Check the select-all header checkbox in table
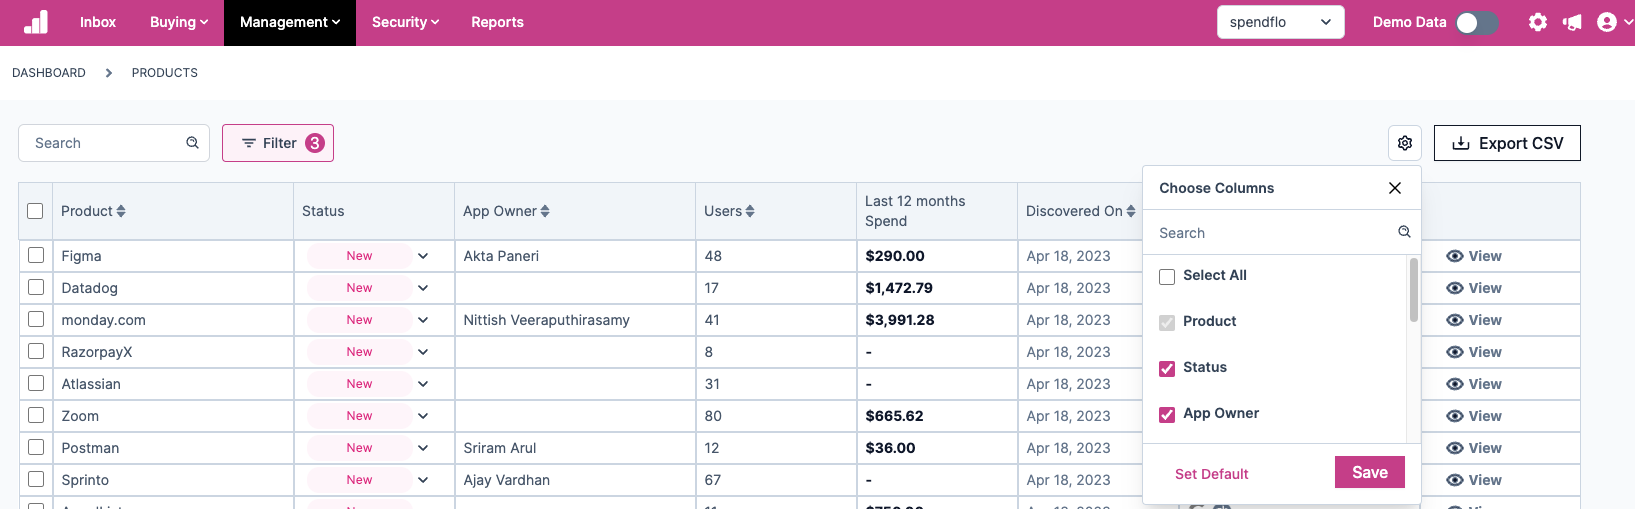Viewport: 1635px width, 509px height. point(35,211)
